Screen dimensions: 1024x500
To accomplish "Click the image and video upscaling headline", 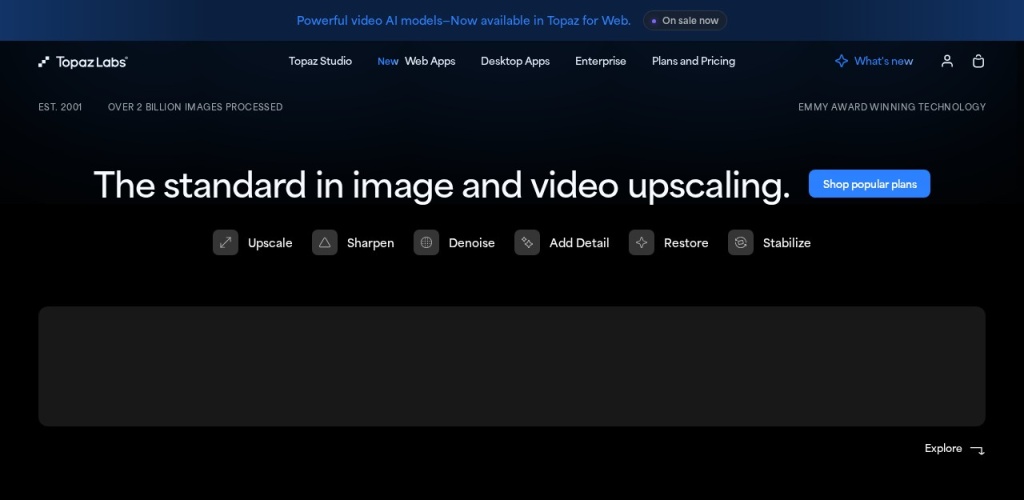I will click(x=441, y=185).
